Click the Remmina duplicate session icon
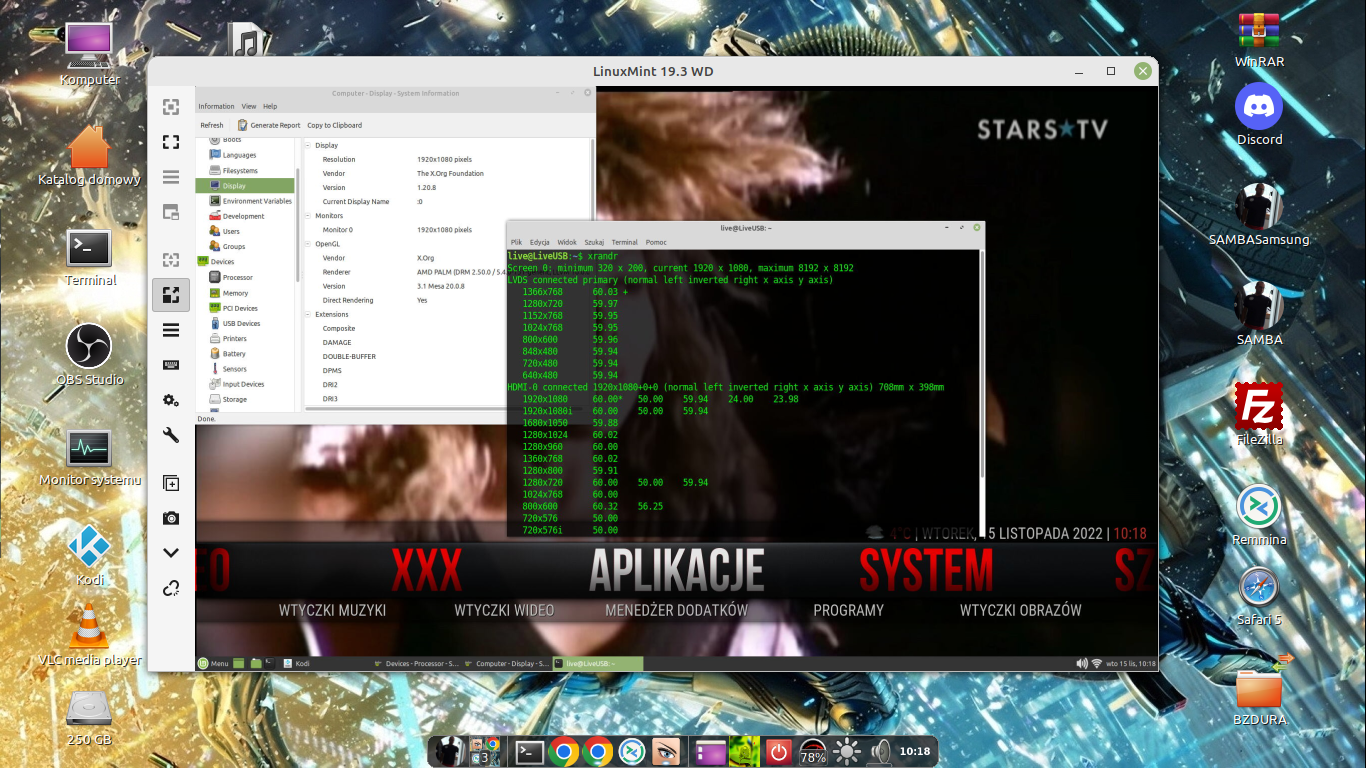Screen dimensions: 1366x768 click(x=171, y=483)
